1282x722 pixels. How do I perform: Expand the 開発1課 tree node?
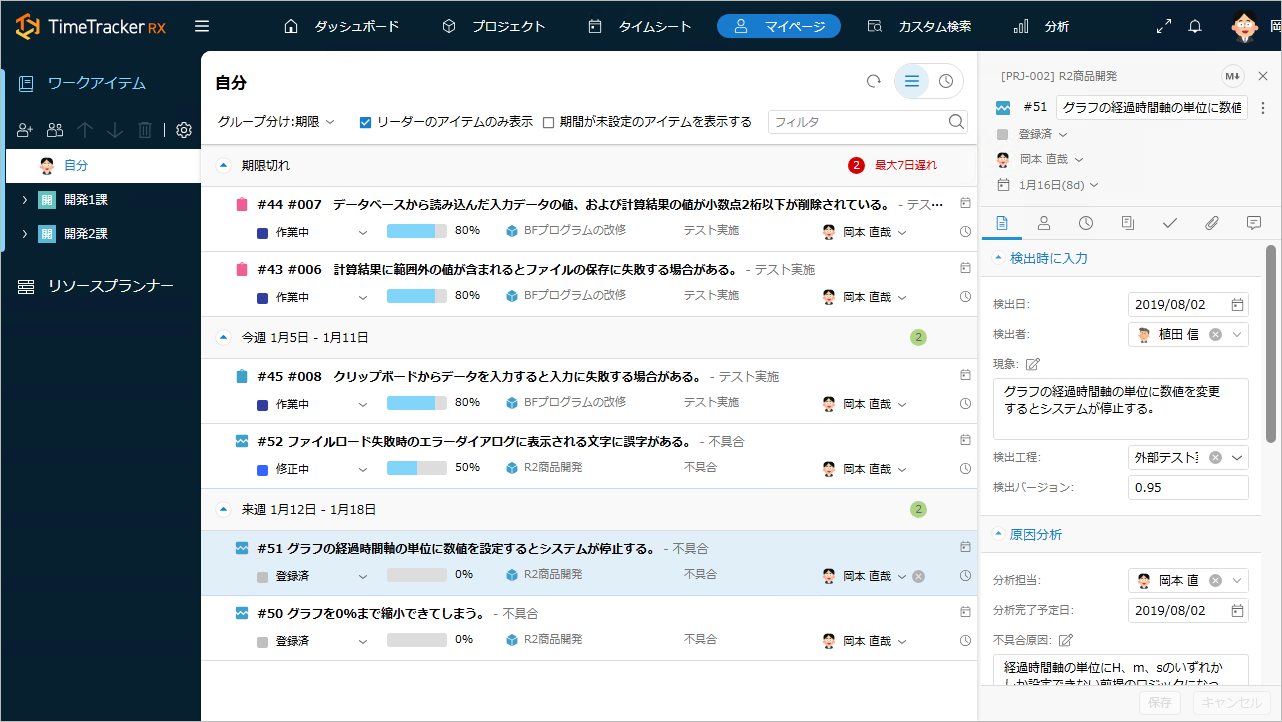pos(24,200)
